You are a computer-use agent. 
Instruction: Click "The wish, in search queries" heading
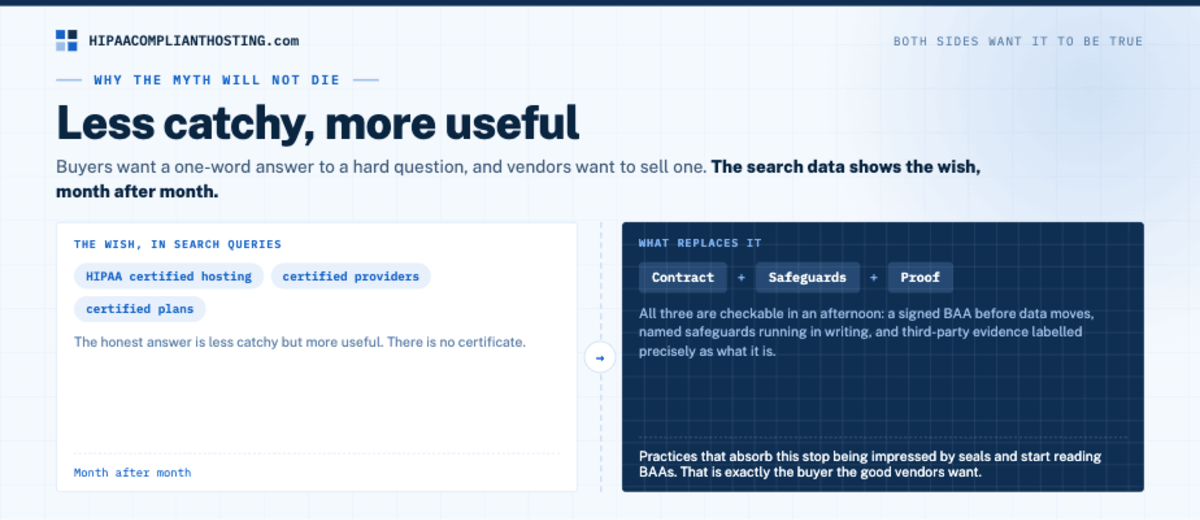[178, 244]
